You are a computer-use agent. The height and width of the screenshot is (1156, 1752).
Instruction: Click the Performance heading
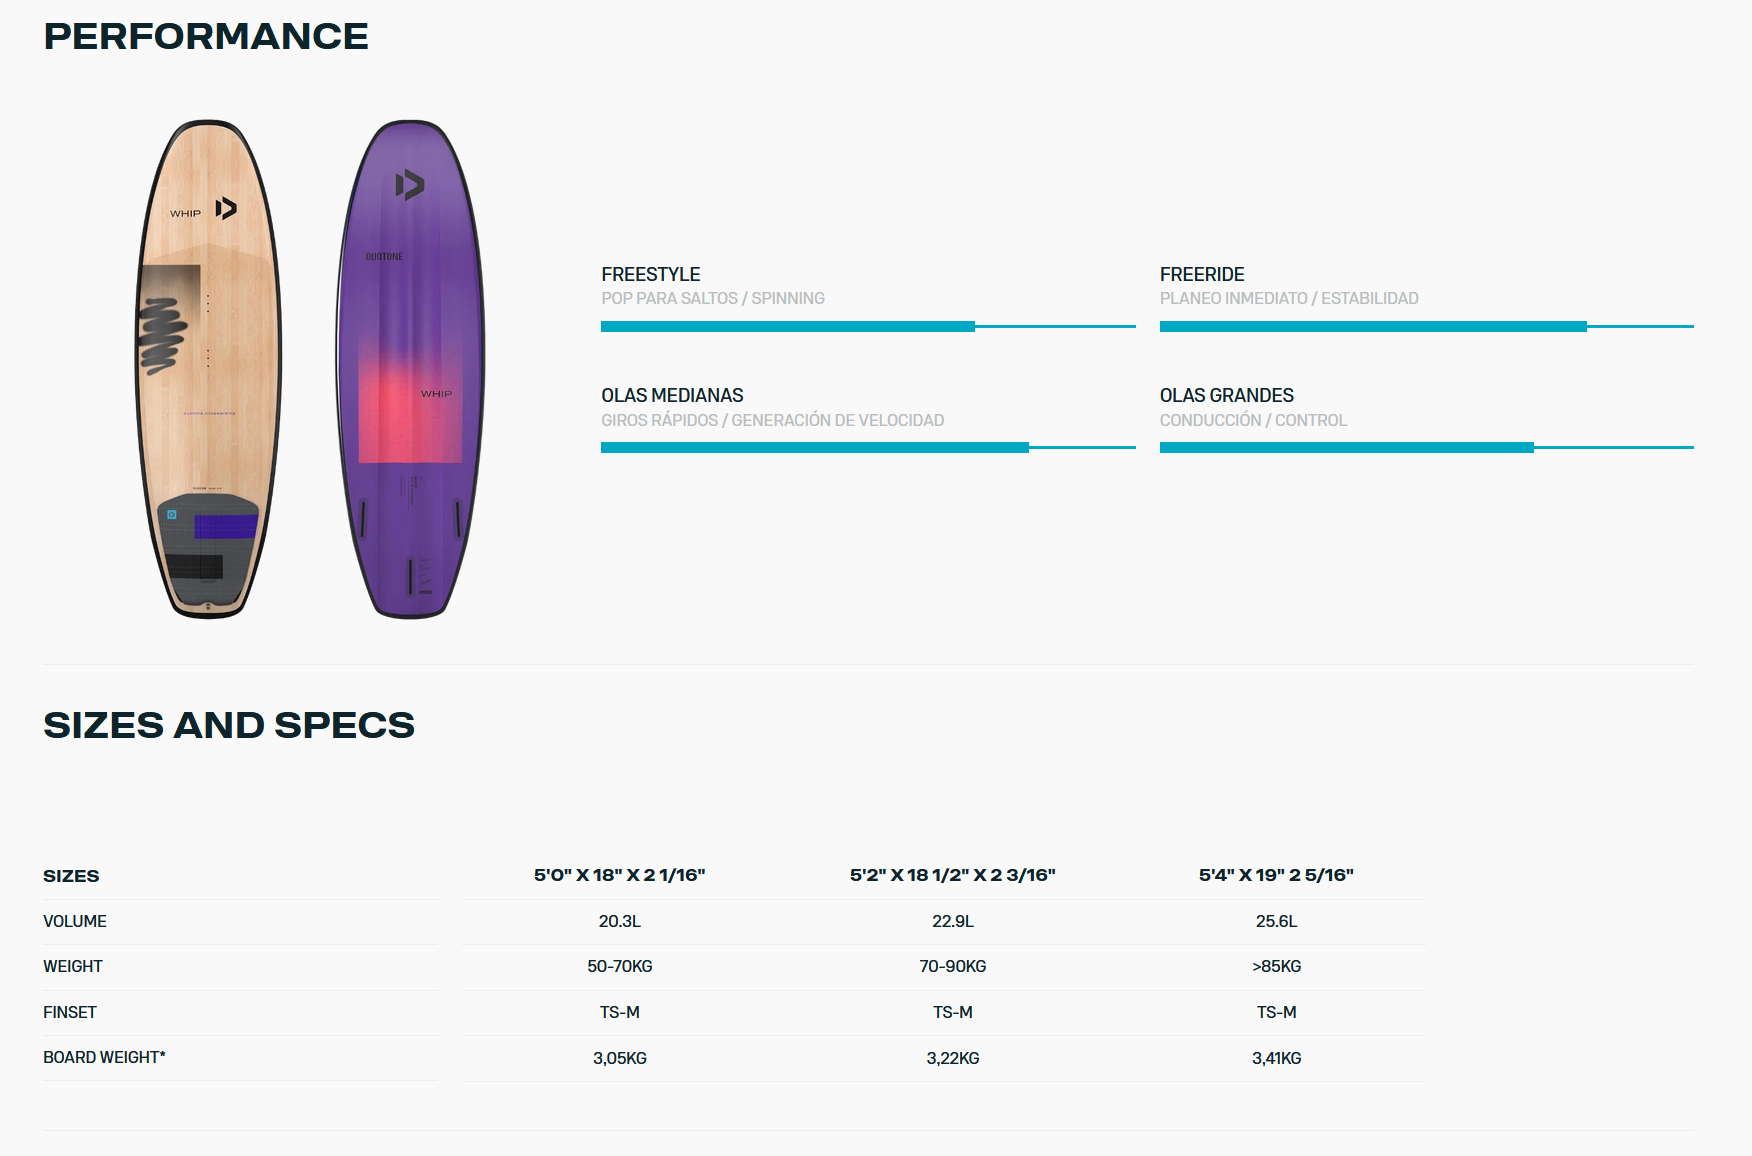[206, 36]
